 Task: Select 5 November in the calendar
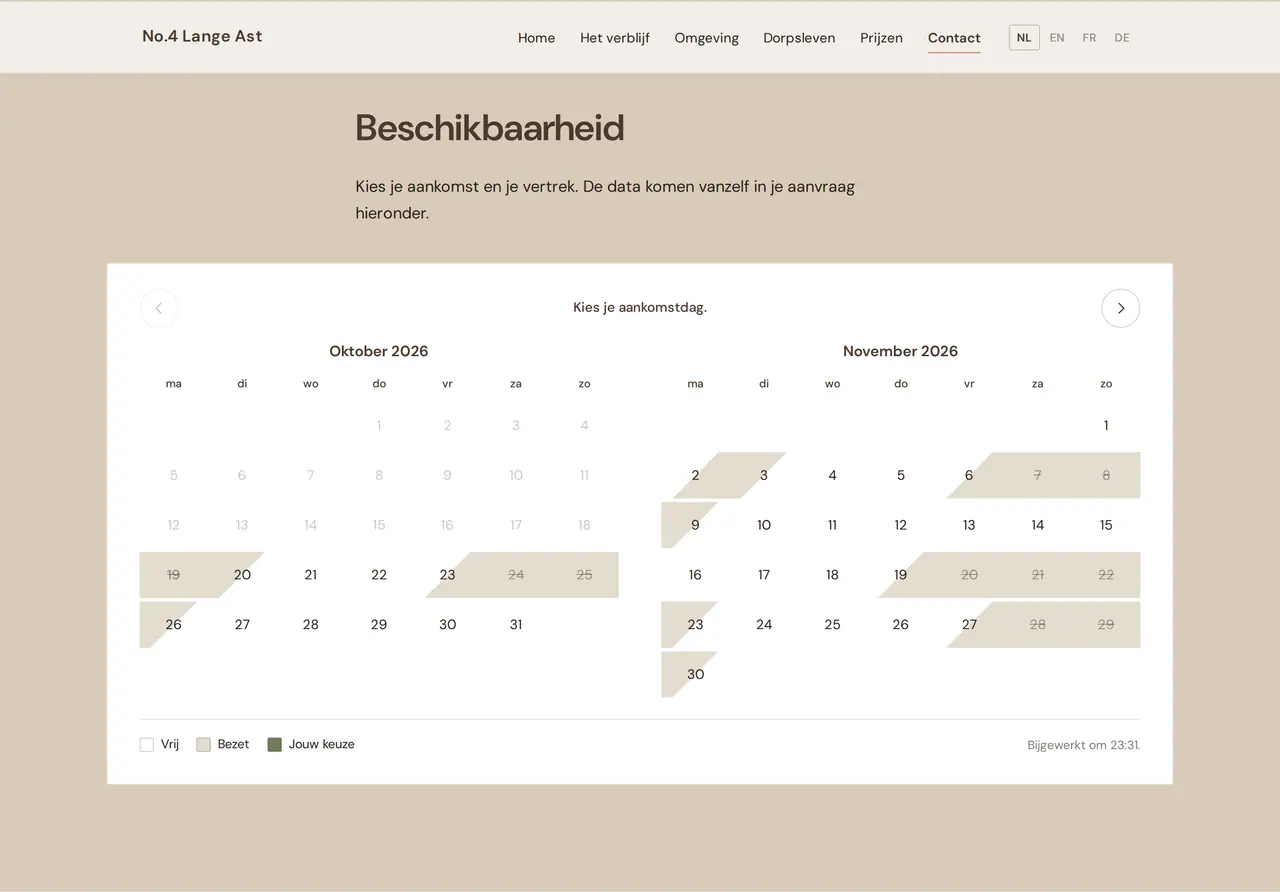(901, 475)
